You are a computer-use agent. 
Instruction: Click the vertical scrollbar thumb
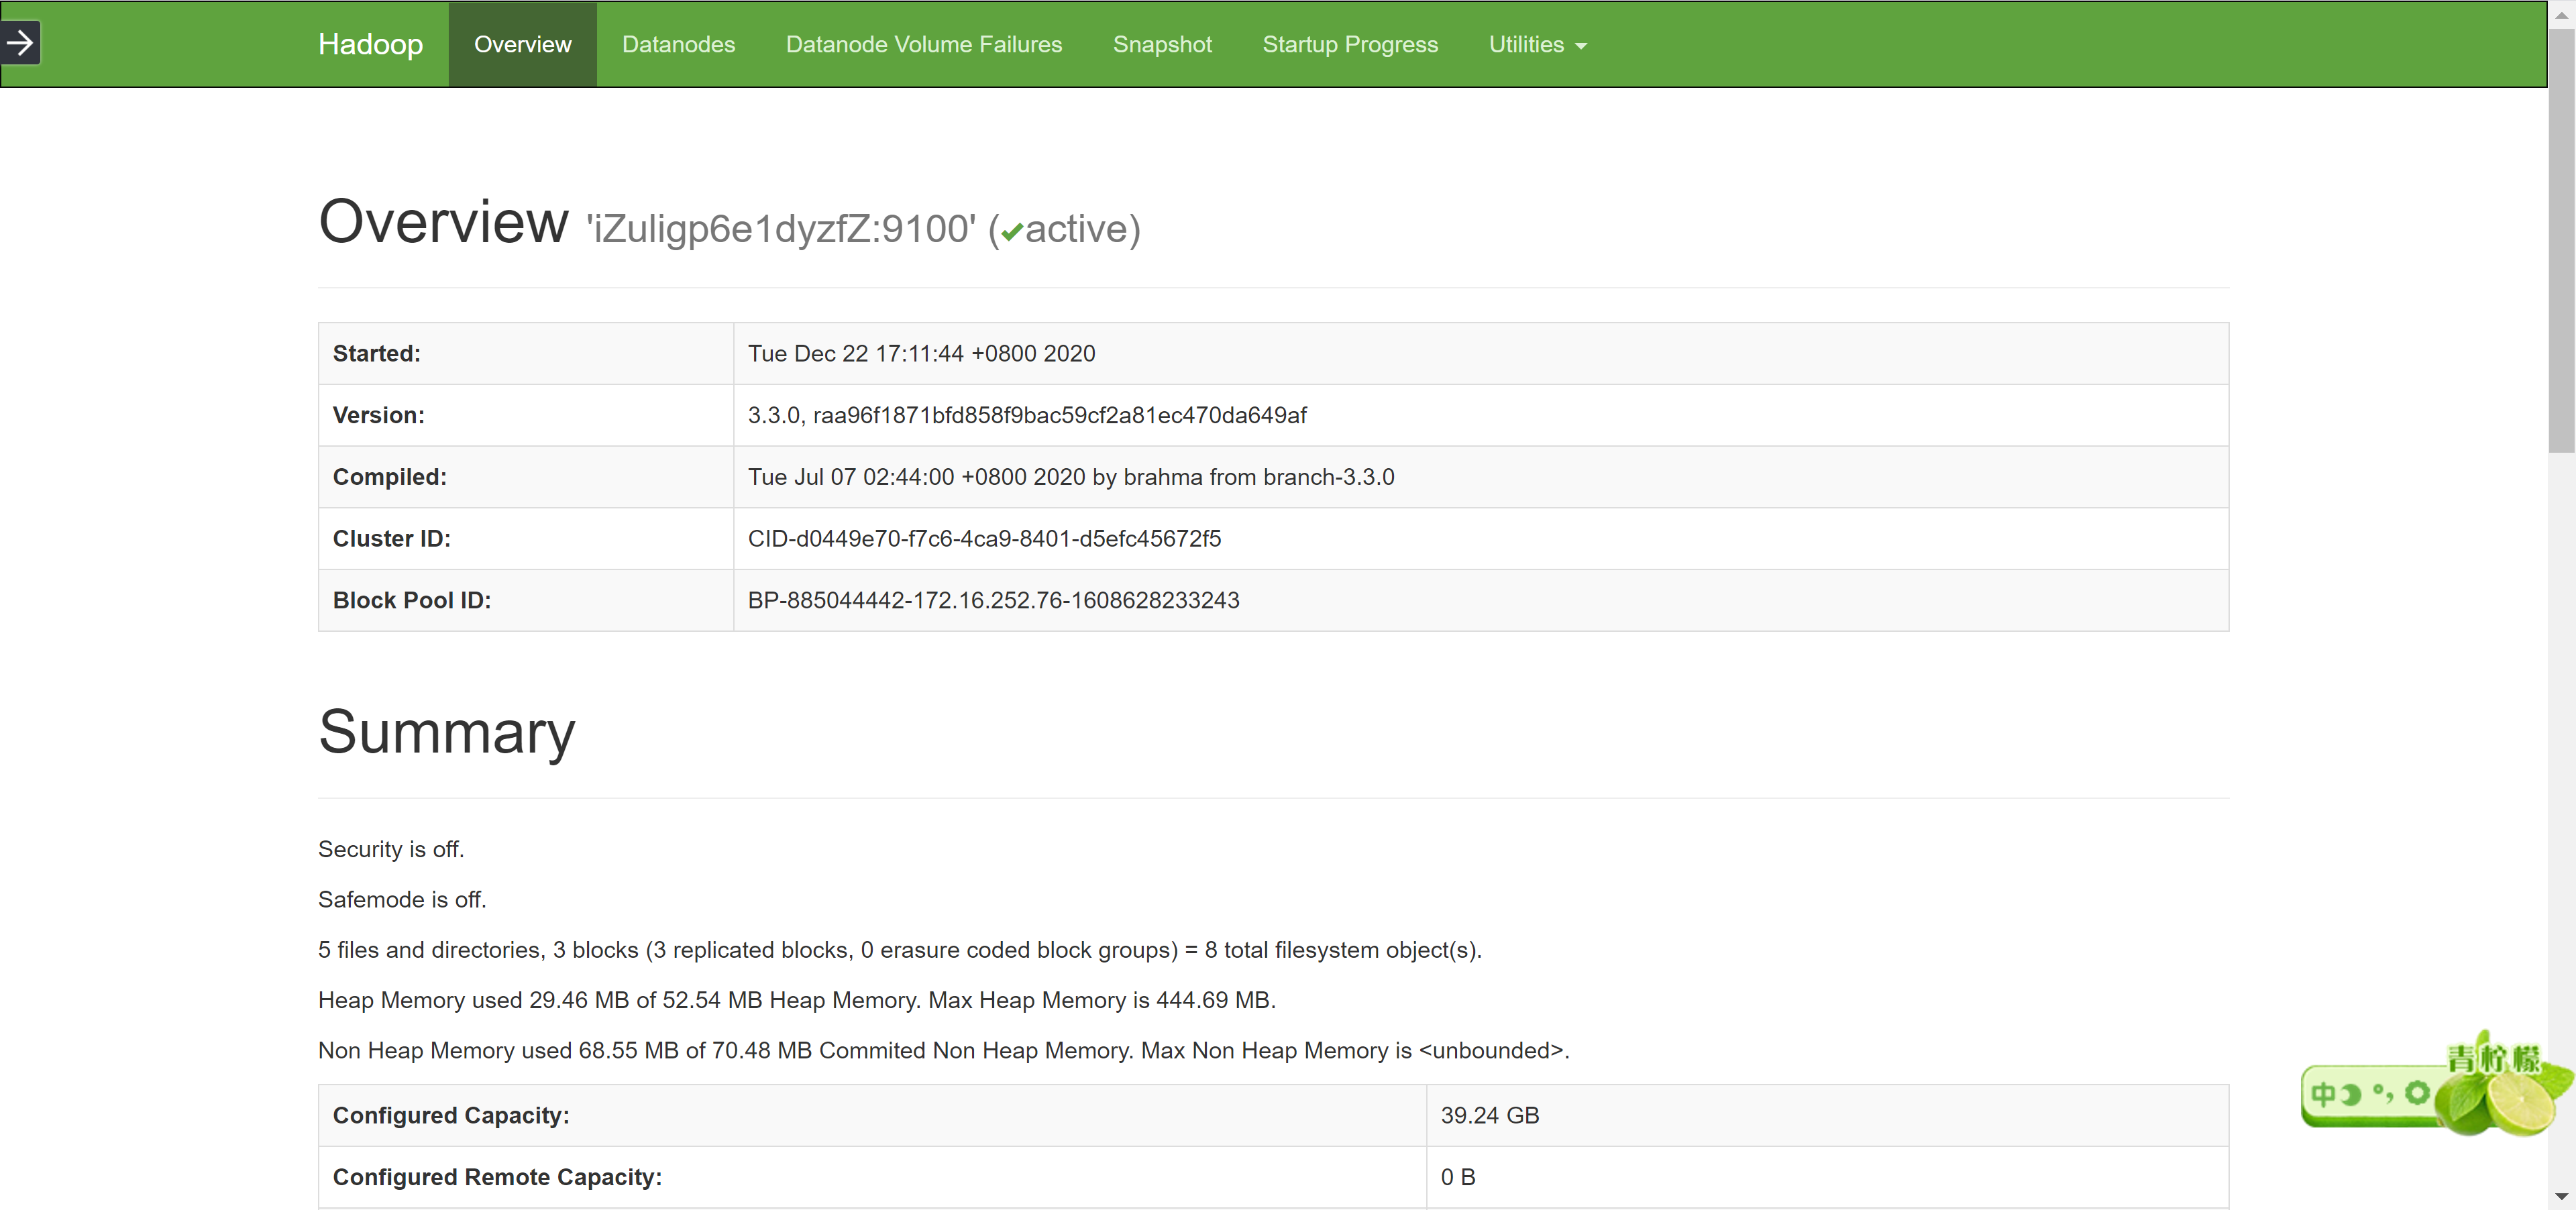[2561, 240]
